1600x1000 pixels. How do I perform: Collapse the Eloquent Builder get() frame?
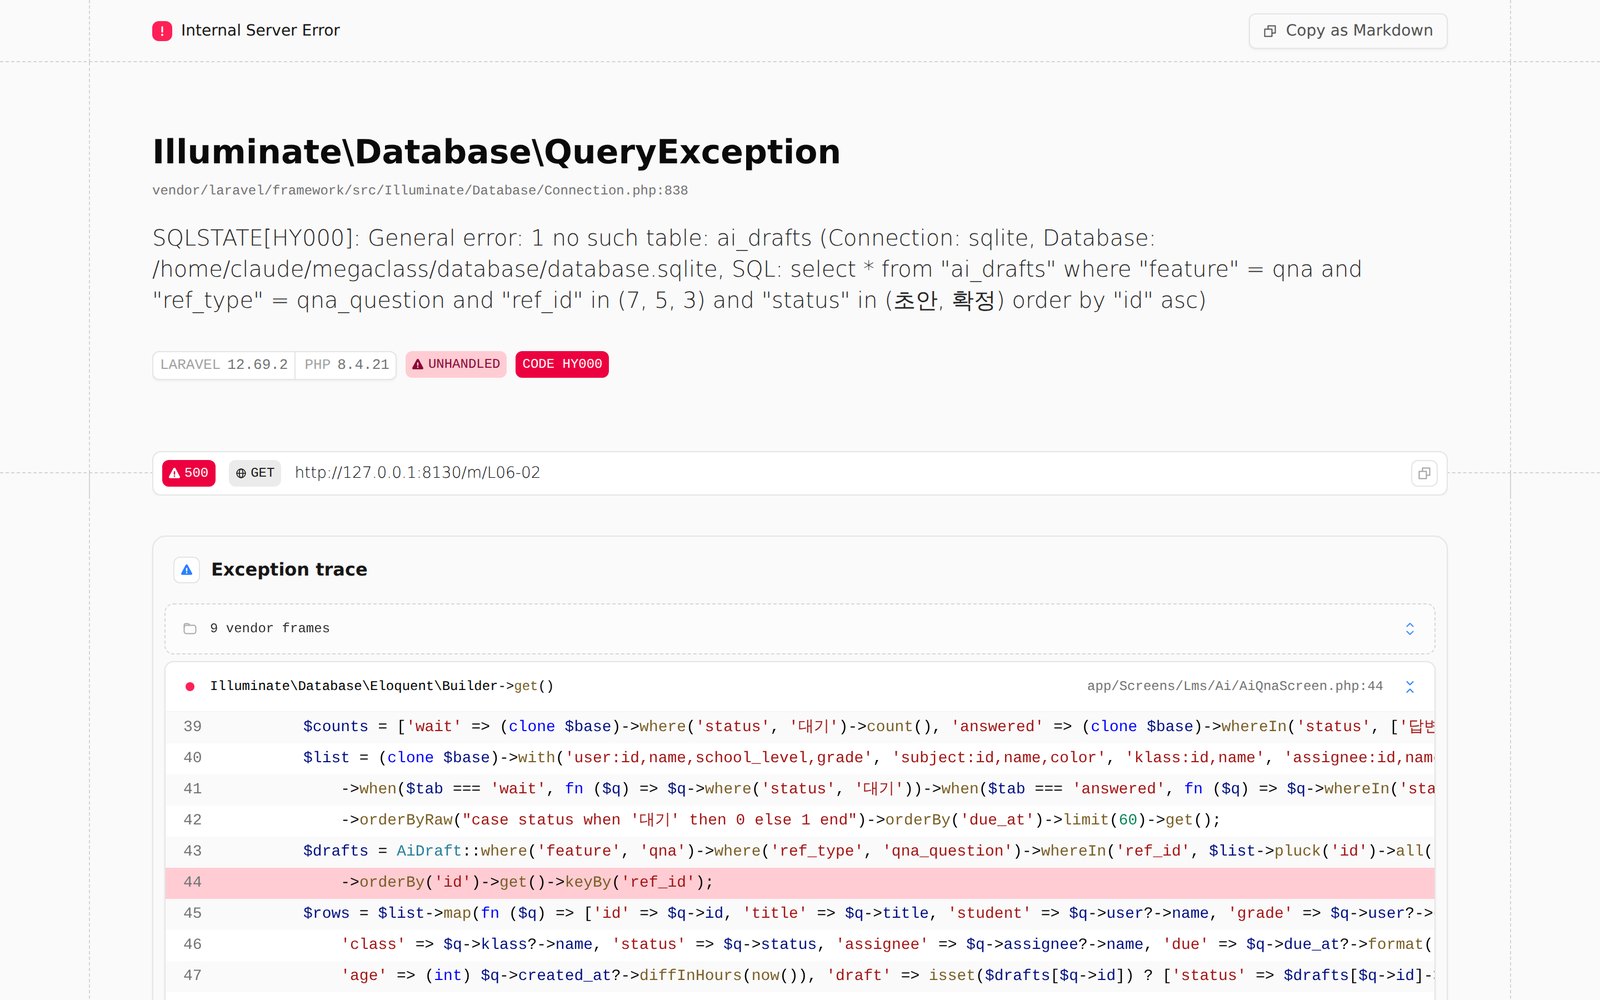[x=1410, y=687]
